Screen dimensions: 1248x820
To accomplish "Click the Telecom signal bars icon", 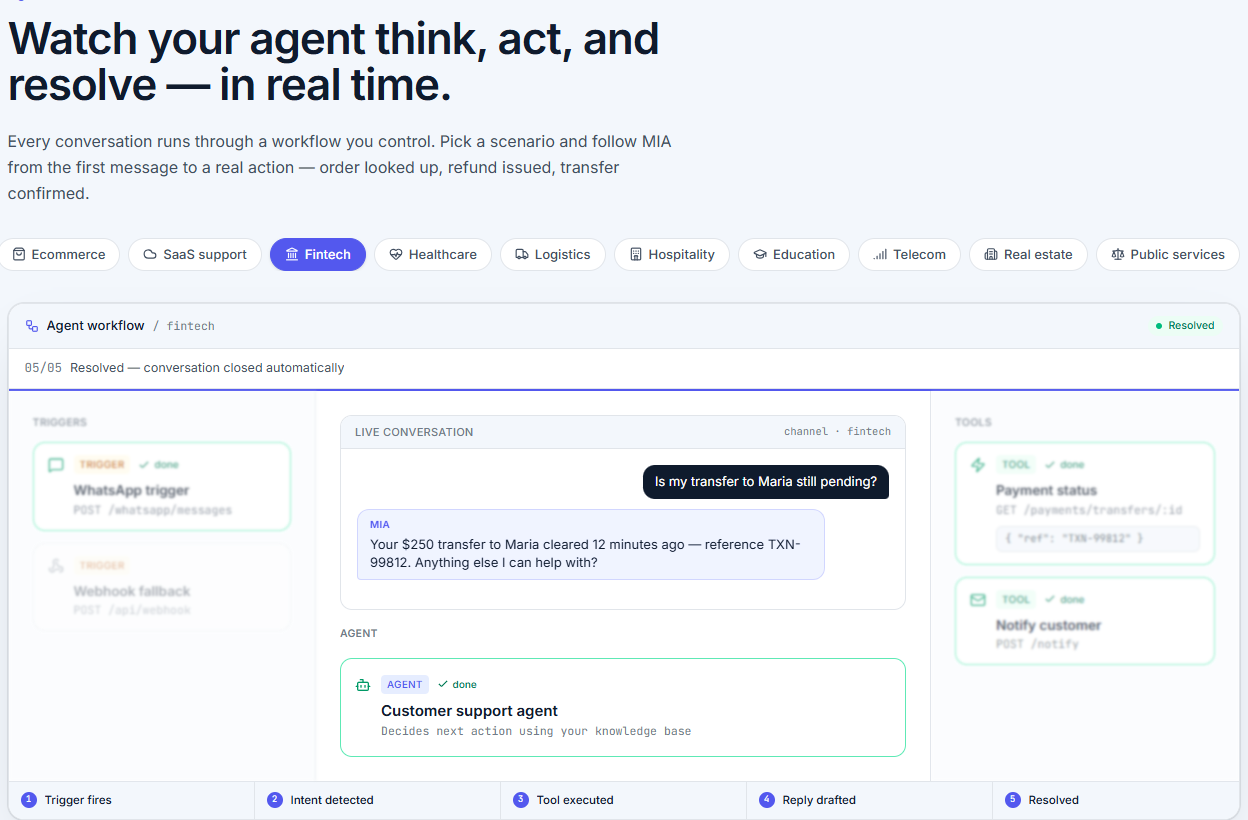I will 880,254.
